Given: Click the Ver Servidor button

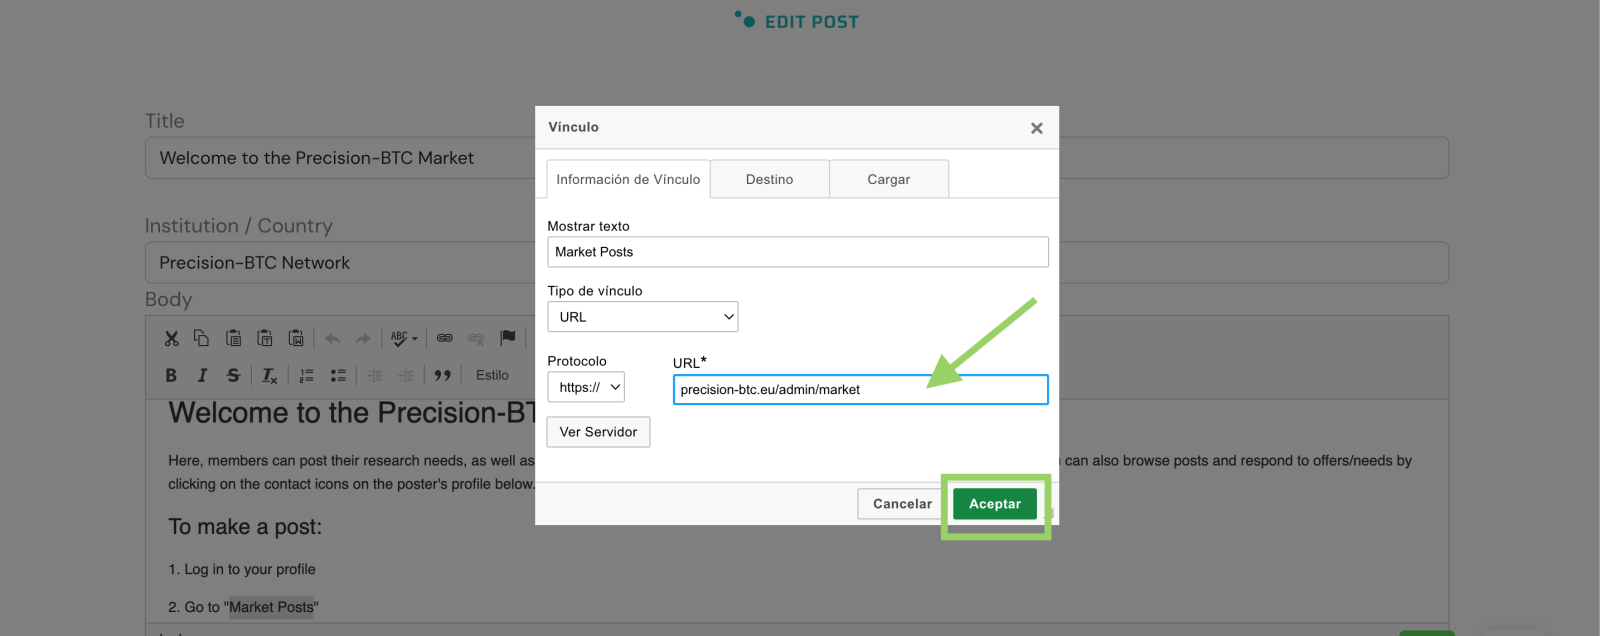Looking at the screenshot, I should click(598, 432).
